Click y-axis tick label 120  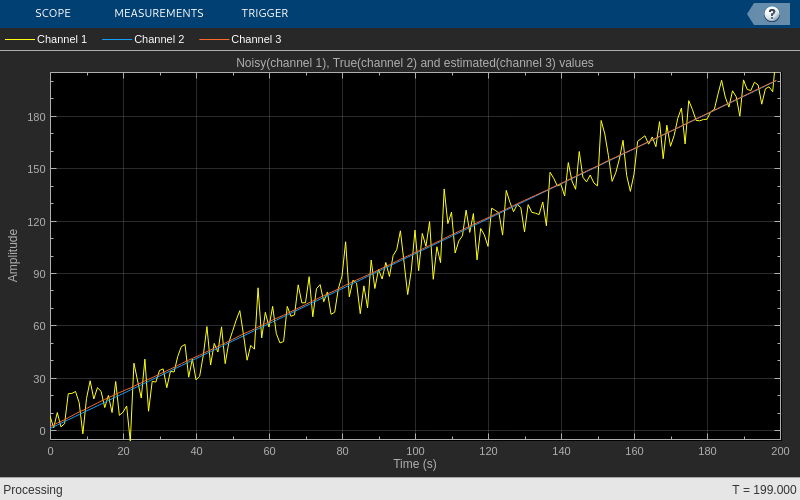coord(36,222)
